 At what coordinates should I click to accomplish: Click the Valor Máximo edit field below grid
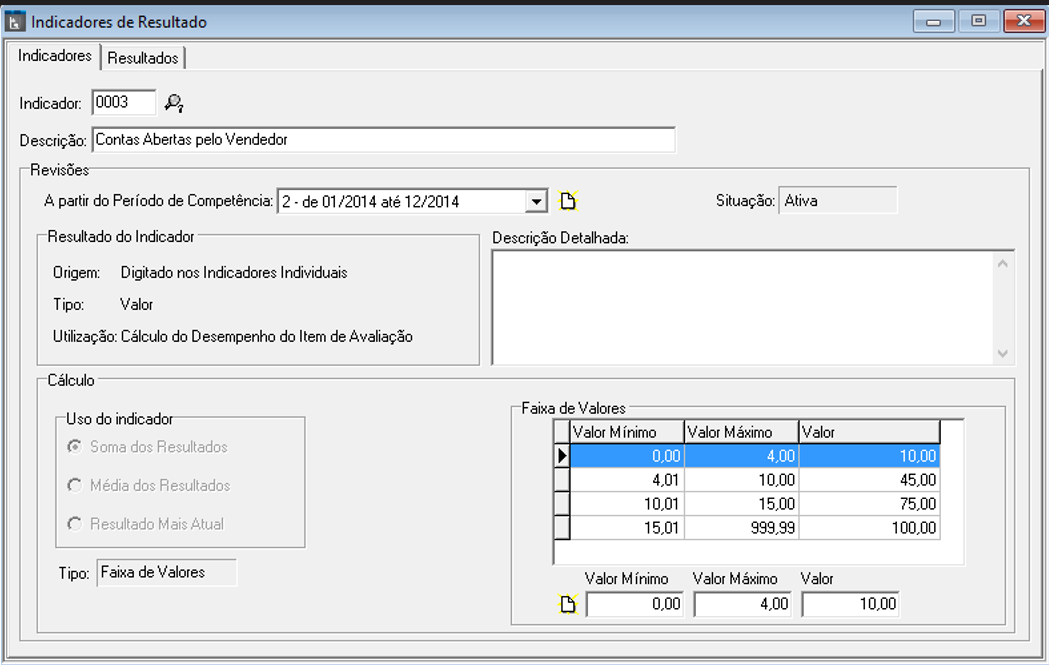tap(741, 604)
